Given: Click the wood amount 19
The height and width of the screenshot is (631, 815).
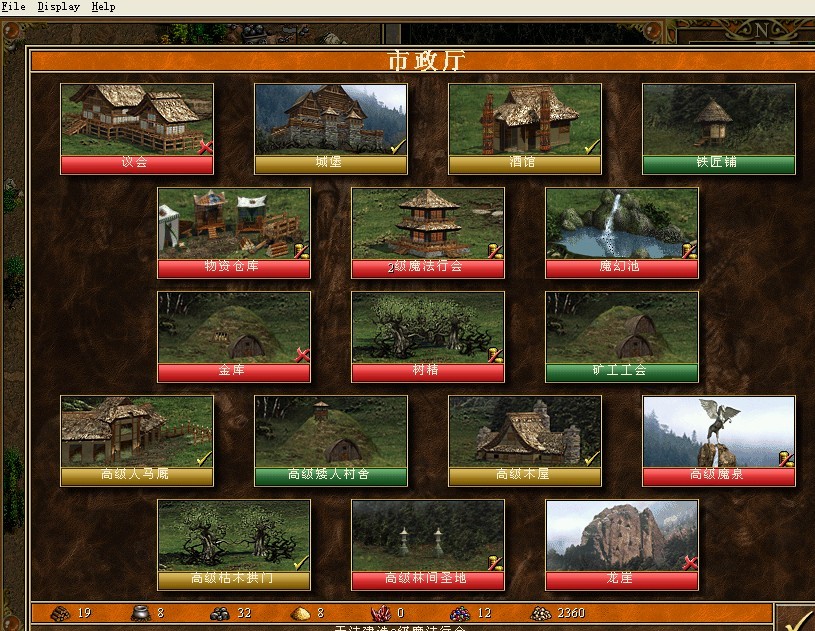Looking at the screenshot, I should tap(84, 613).
